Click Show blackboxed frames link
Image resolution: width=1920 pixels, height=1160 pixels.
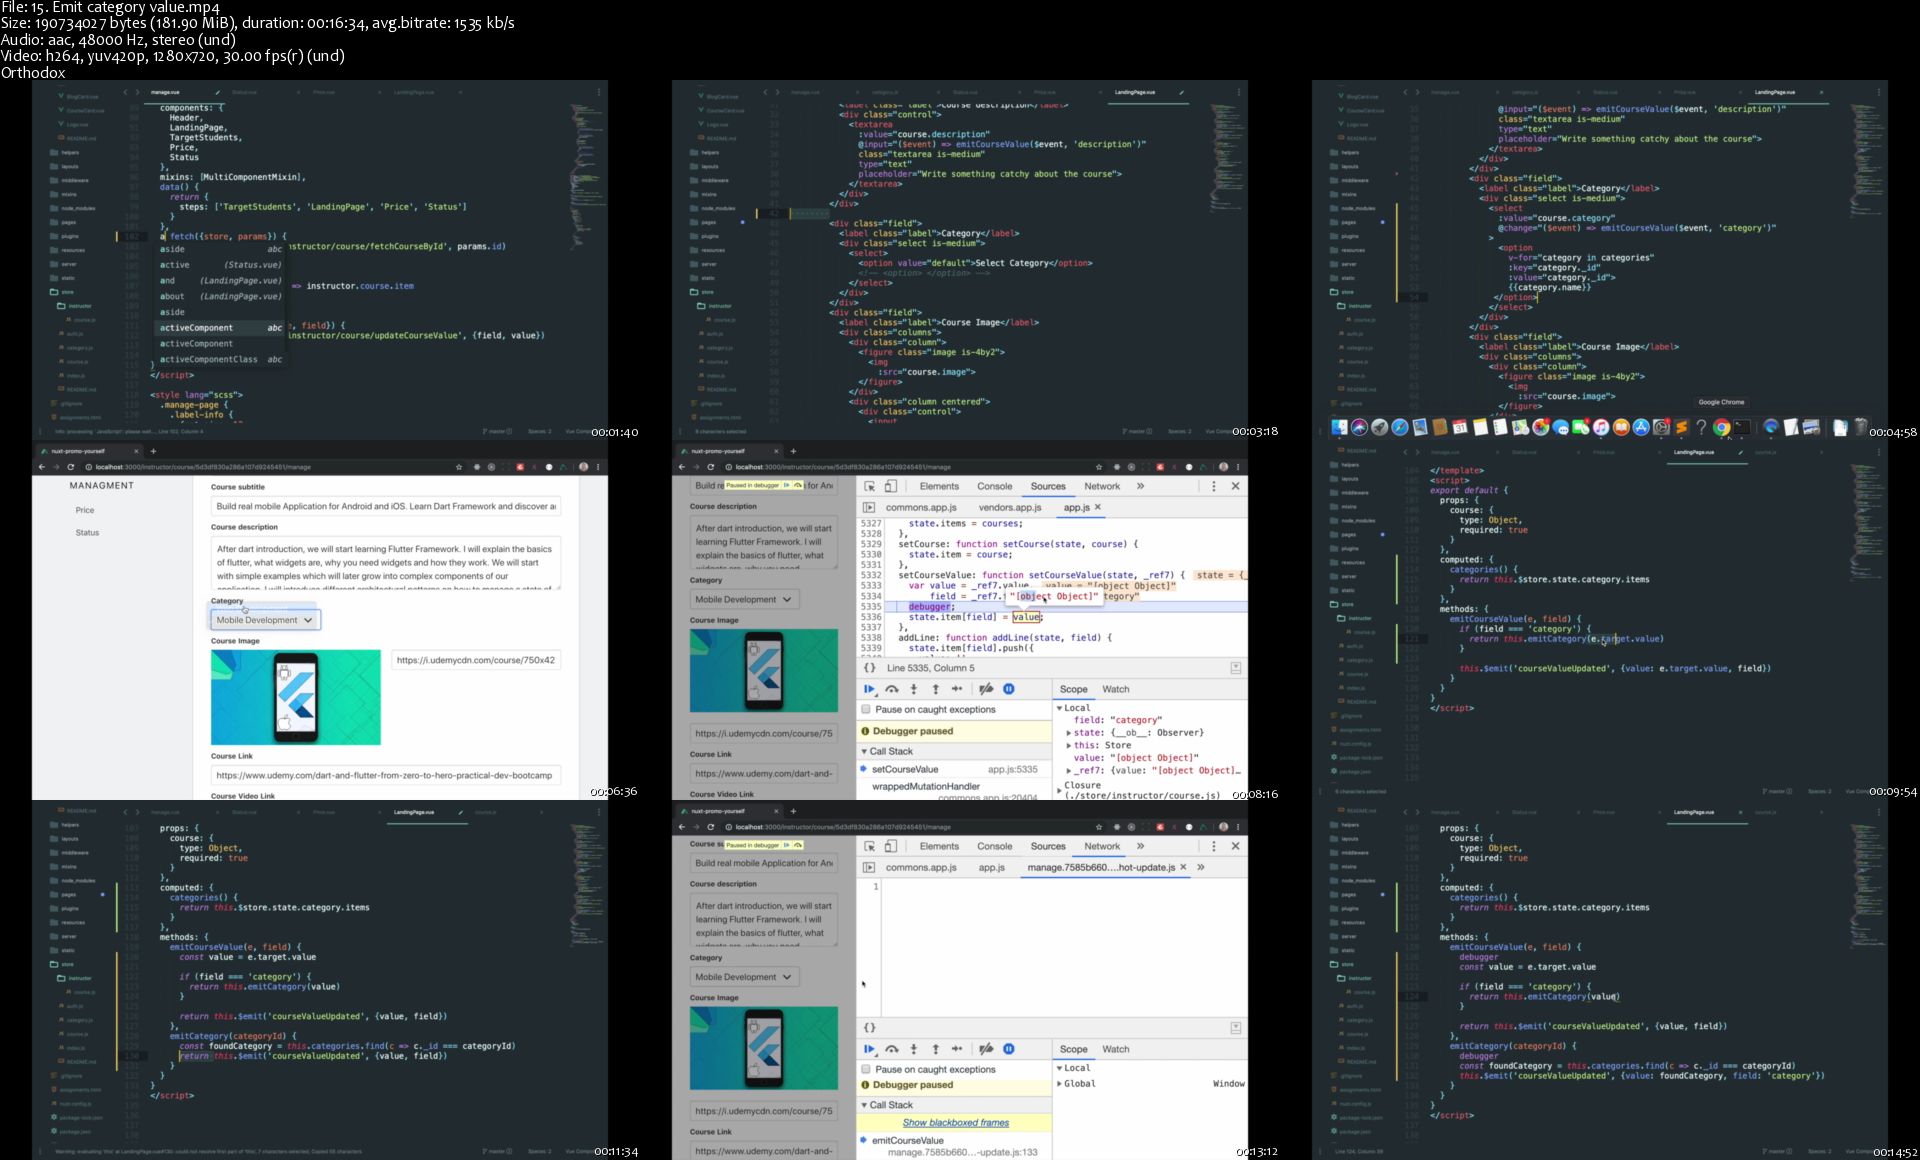(955, 1123)
